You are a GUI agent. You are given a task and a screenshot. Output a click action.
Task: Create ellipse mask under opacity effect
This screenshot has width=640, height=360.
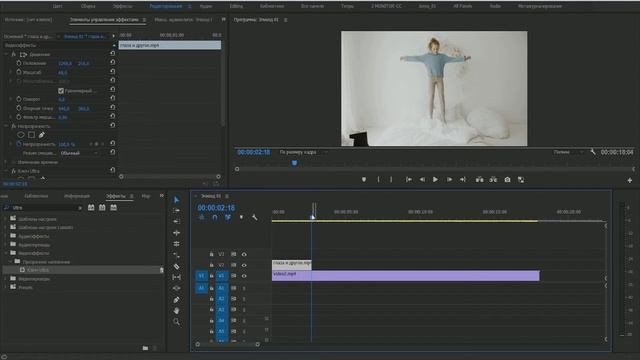coord(21,135)
